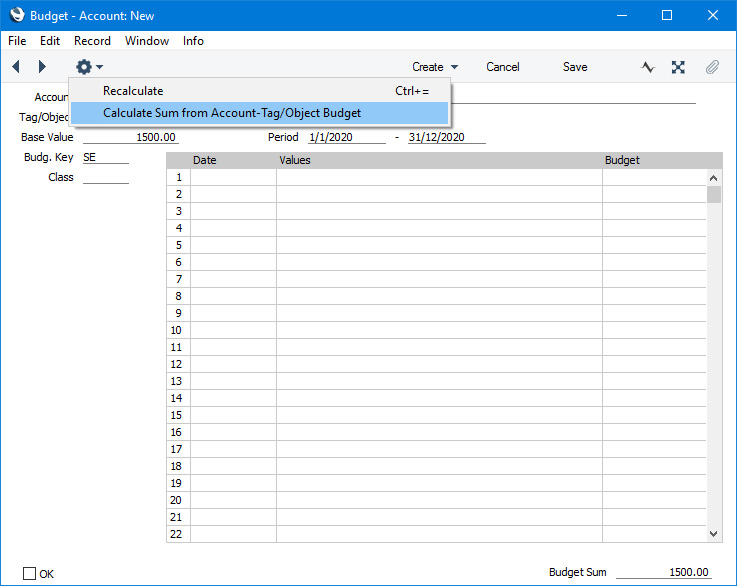Click the Date column header
The image size is (737, 586).
[204, 160]
